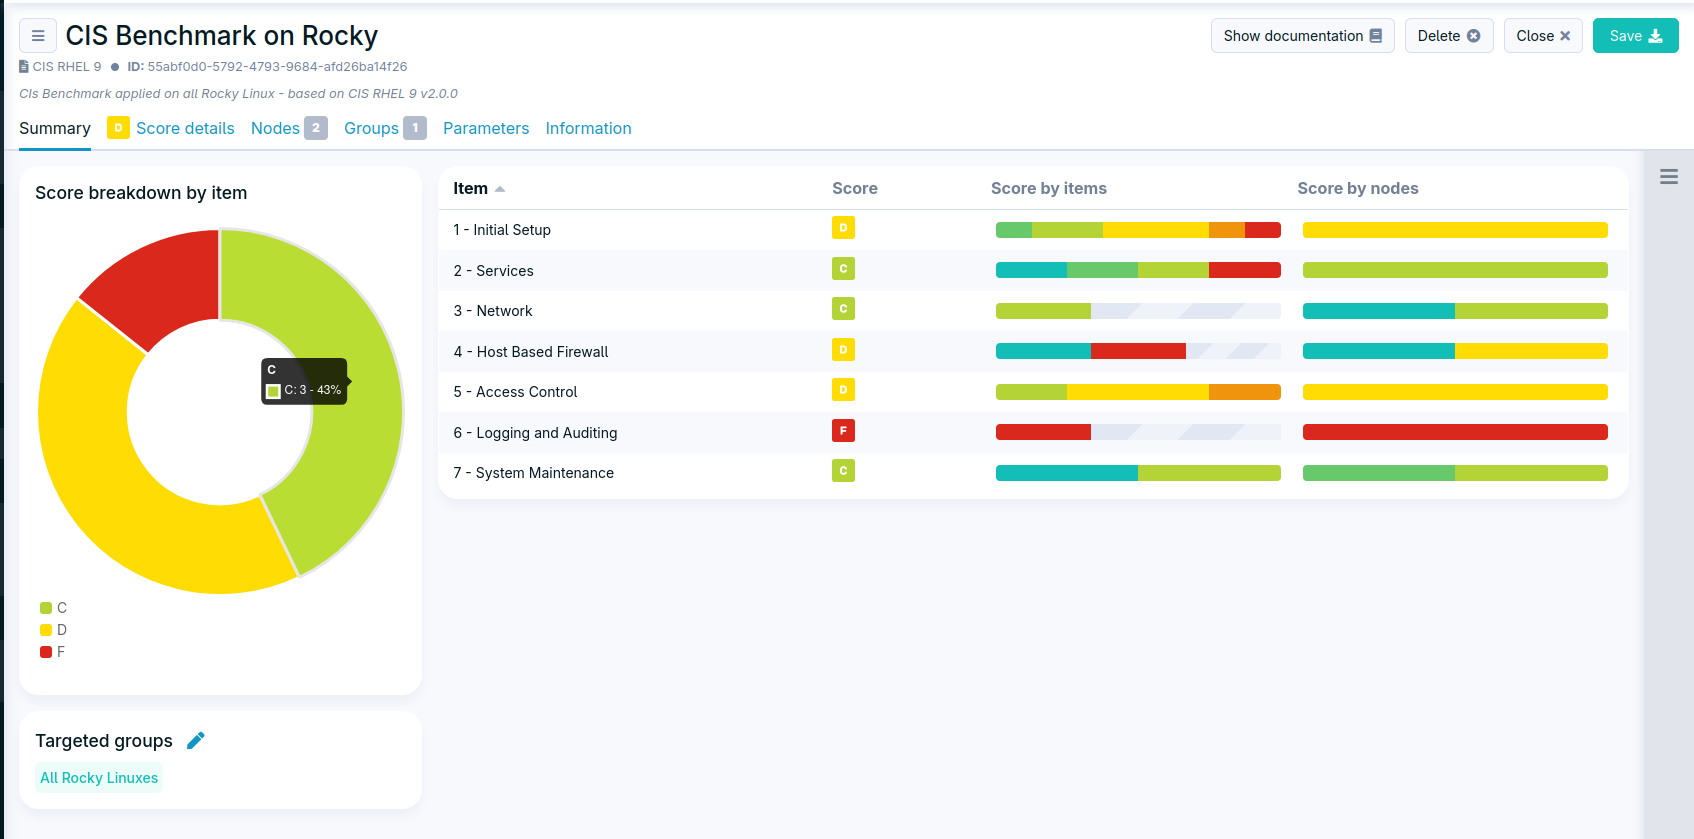
Task: Click the C score badge for Services row
Action: click(x=843, y=269)
